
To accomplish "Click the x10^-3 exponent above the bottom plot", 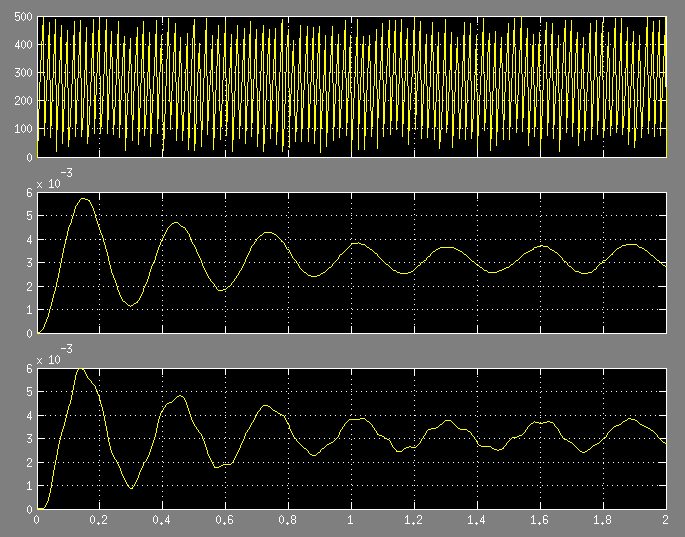I will [x=54, y=356].
